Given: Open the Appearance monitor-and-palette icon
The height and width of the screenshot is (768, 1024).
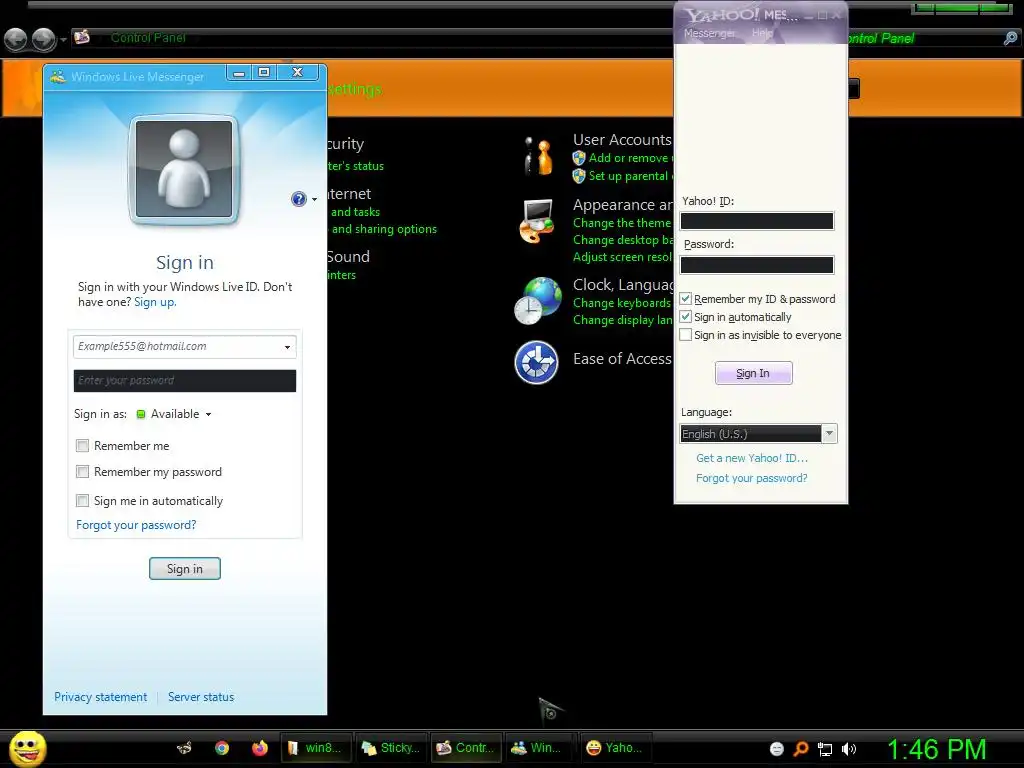Looking at the screenshot, I should pyautogui.click(x=537, y=221).
